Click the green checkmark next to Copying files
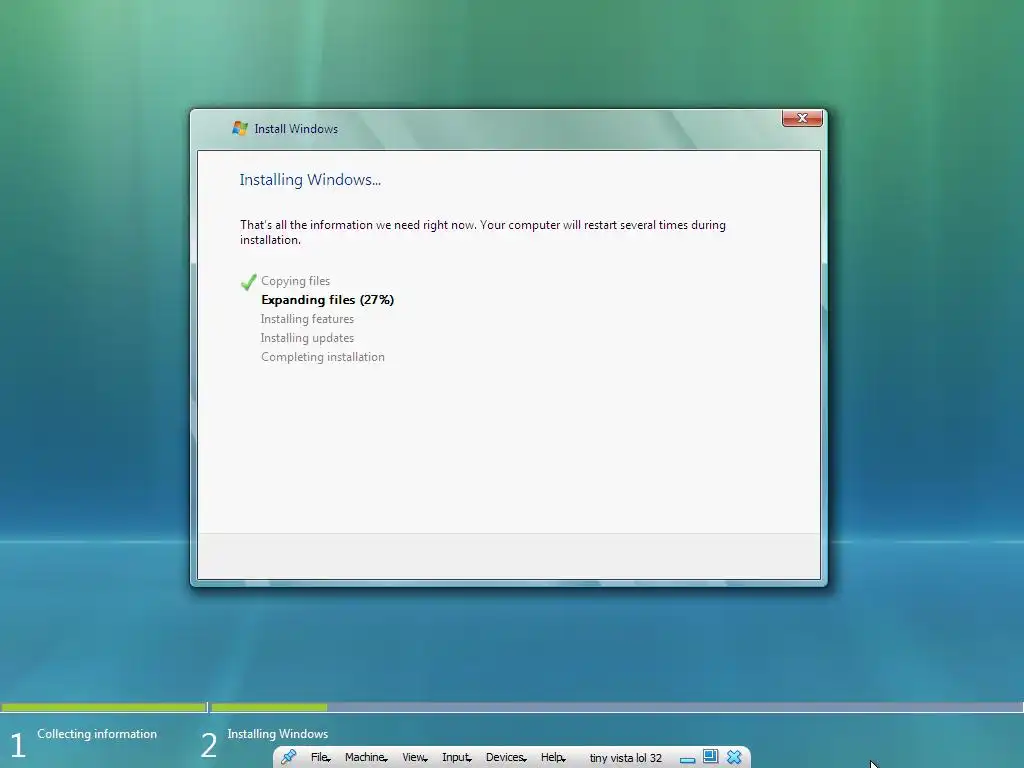This screenshot has width=1024, height=768. point(248,282)
